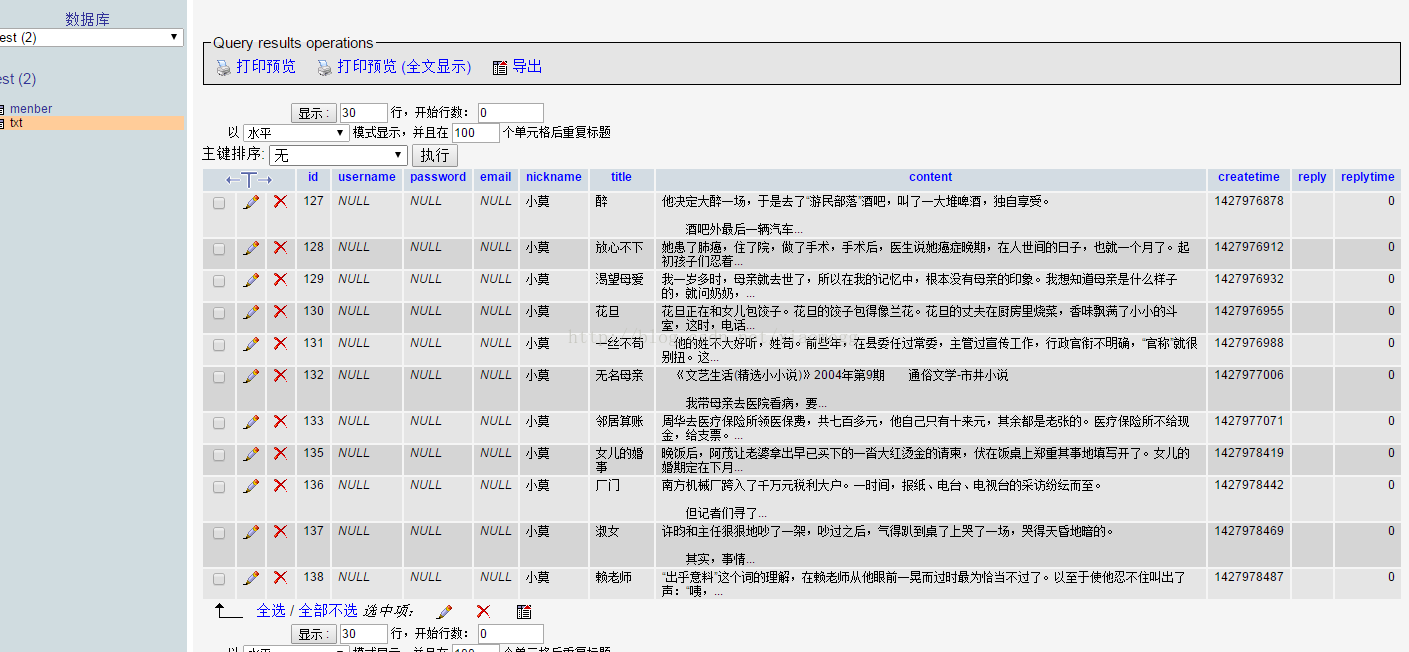Open the menber table in the sidebar
Screen dimensions: 1409x652
(x=31, y=109)
